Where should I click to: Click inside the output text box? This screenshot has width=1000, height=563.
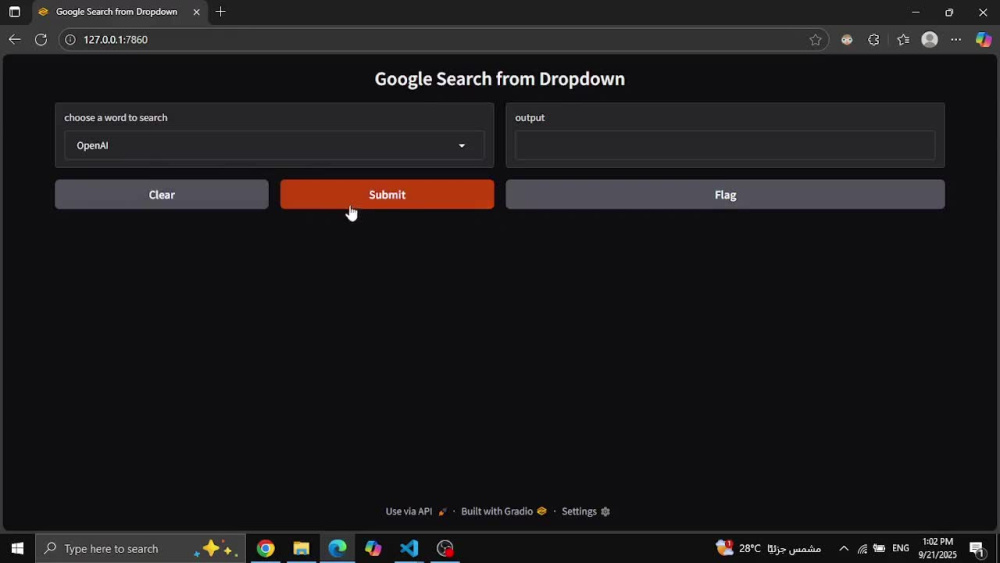point(725,145)
